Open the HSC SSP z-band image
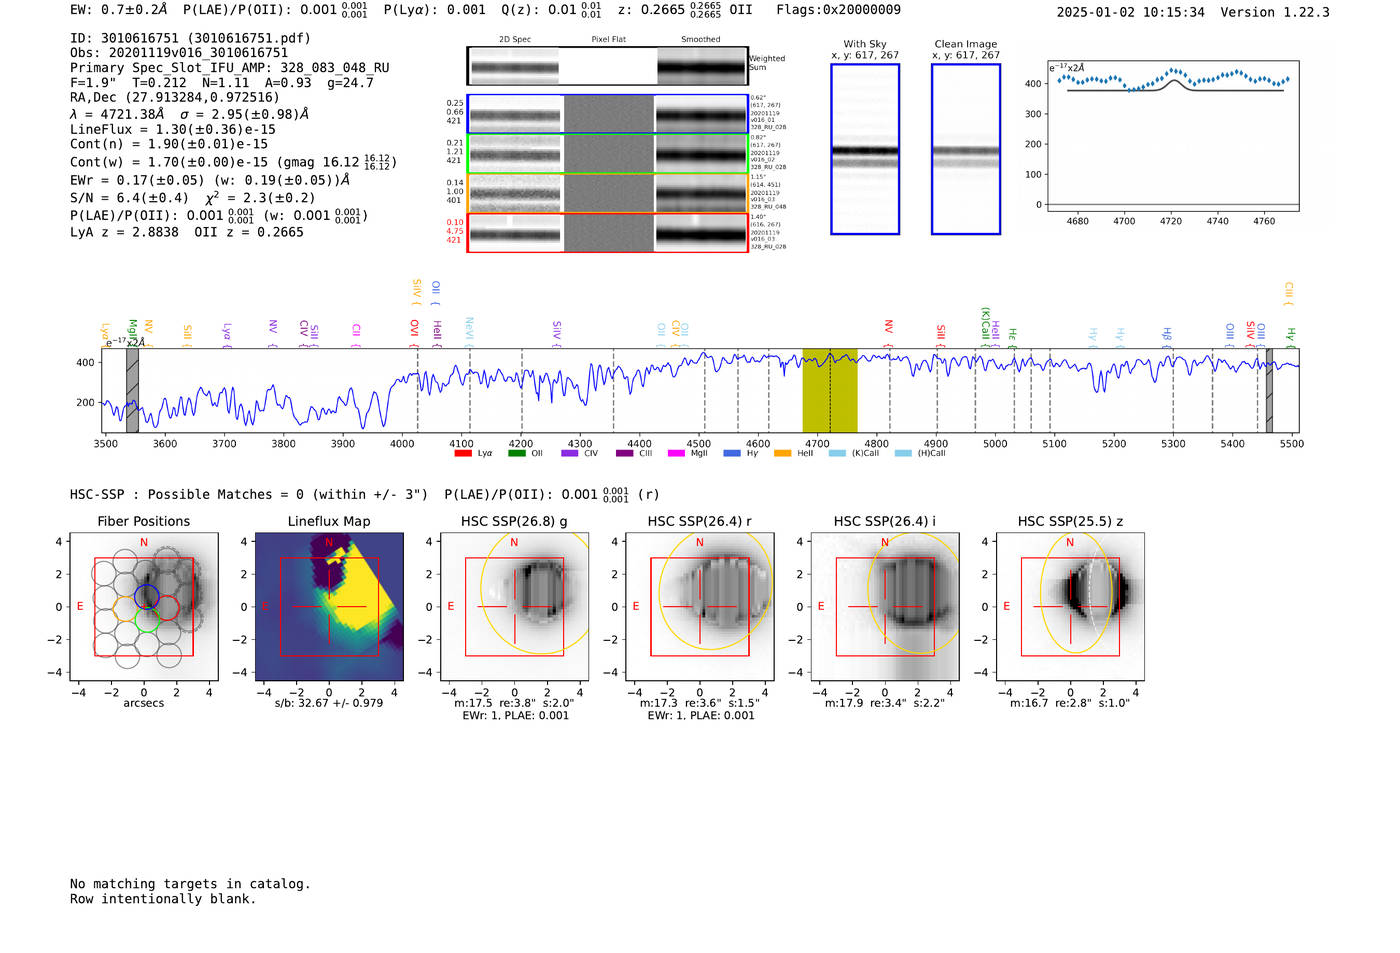 tap(1070, 607)
